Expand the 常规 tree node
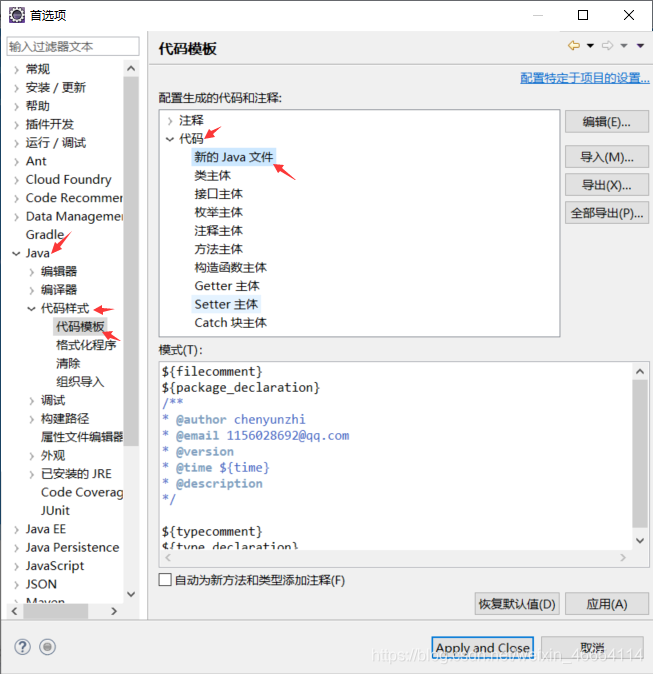Screen dimensions: 653x674 (16, 70)
